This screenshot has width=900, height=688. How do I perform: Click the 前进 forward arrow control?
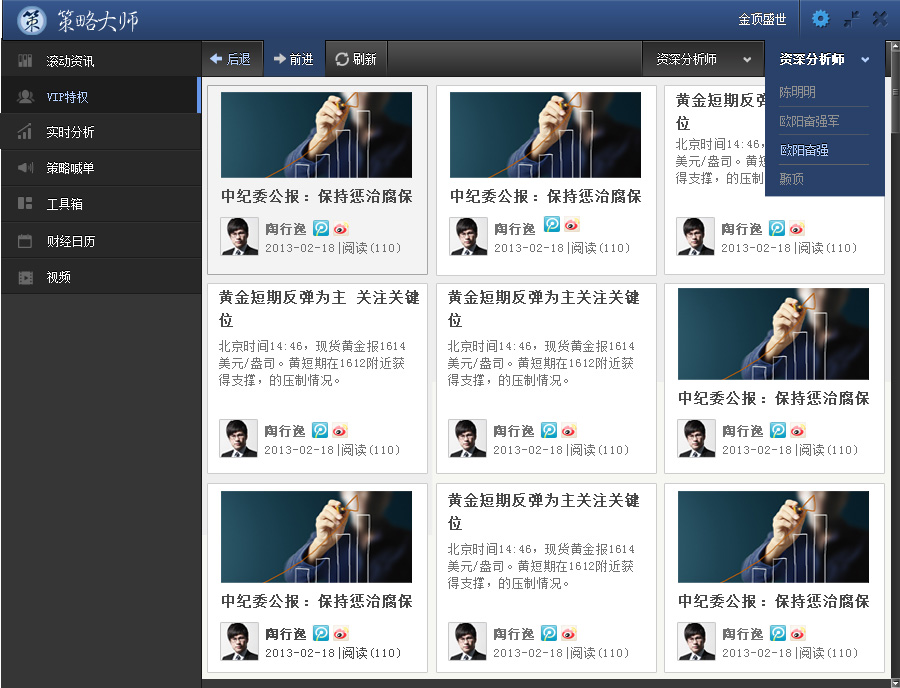(x=294, y=58)
